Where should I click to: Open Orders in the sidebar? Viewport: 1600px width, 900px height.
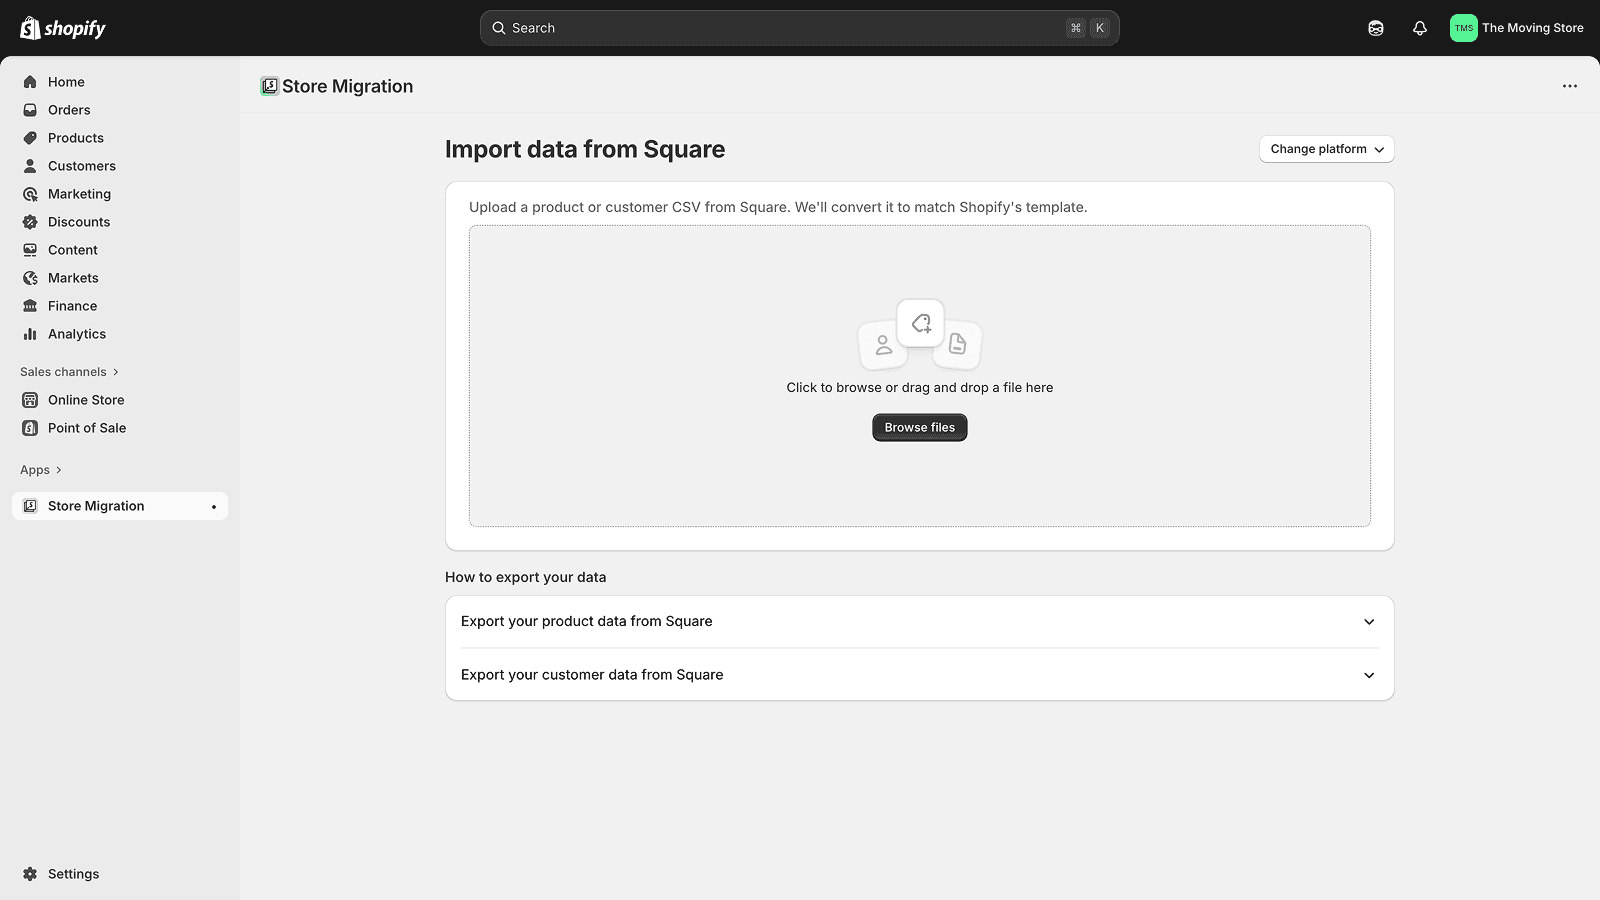coord(120,110)
